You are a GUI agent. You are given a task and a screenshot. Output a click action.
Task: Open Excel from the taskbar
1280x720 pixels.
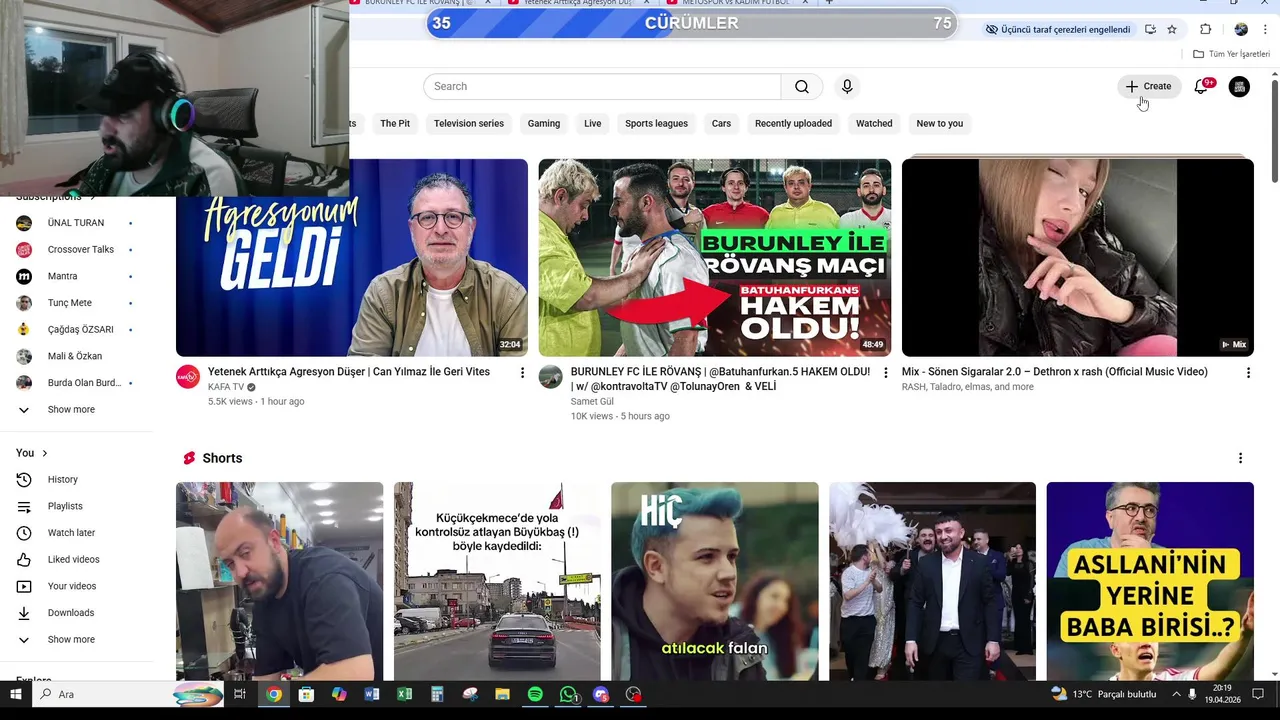point(404,694)
